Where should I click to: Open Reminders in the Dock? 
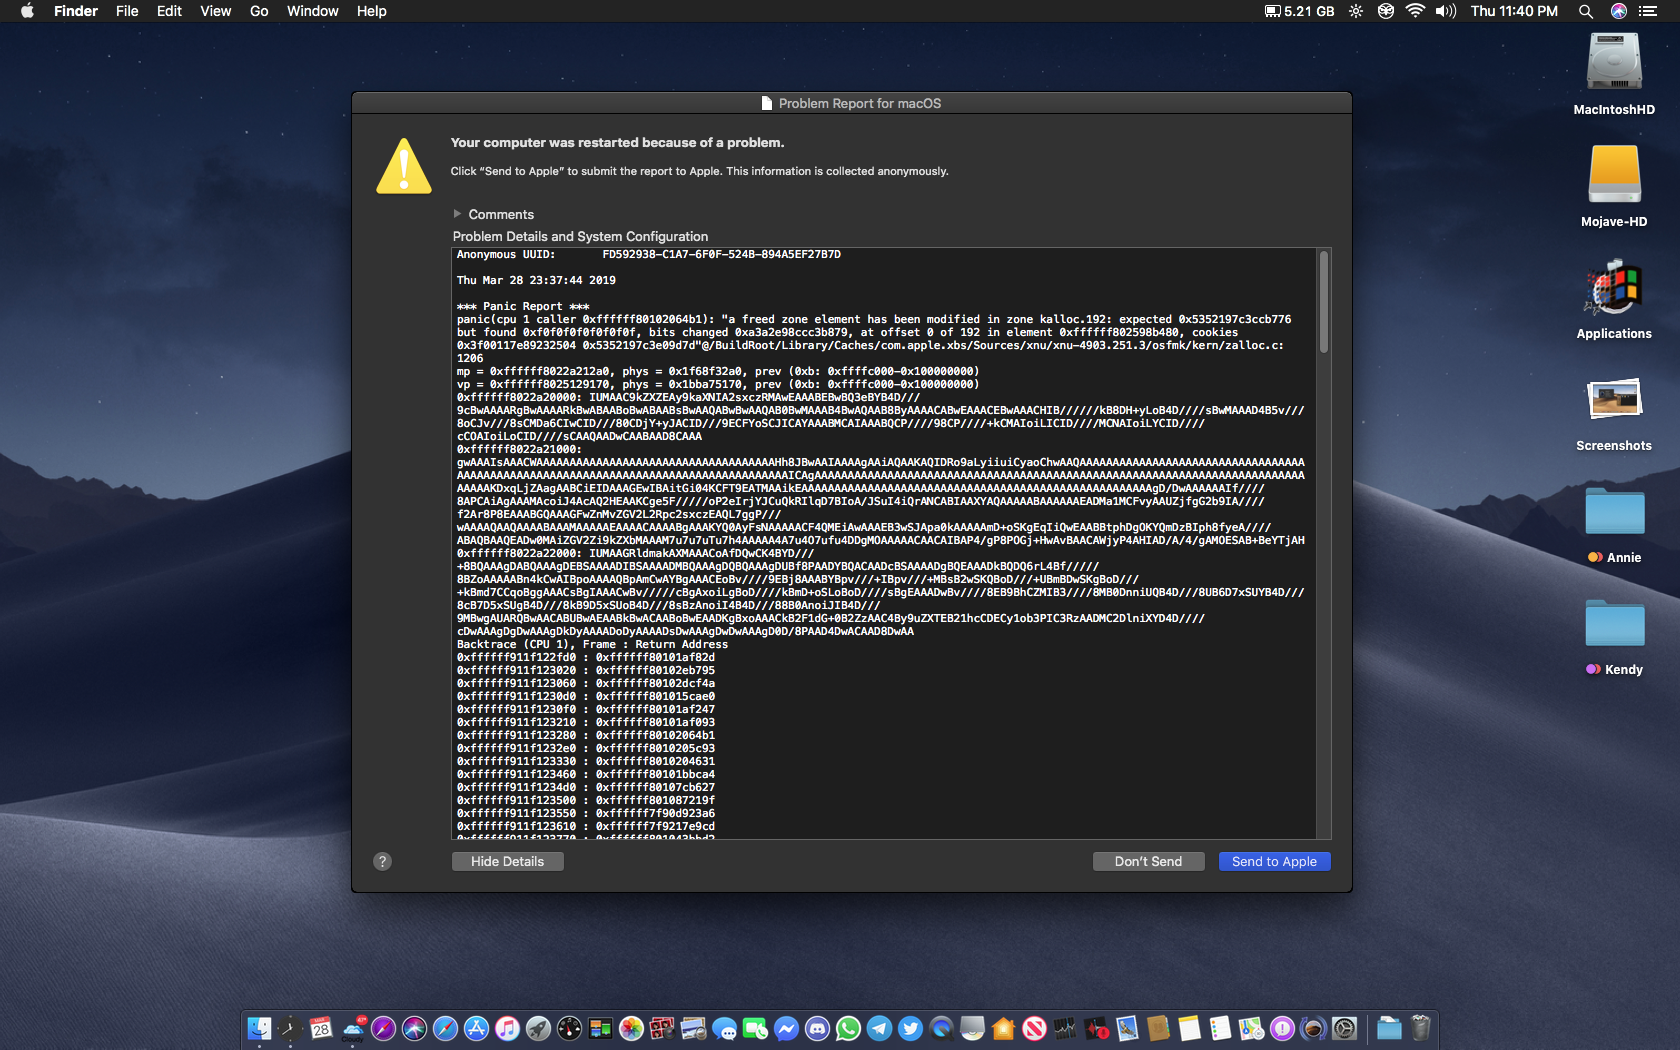(1220, 1028)
